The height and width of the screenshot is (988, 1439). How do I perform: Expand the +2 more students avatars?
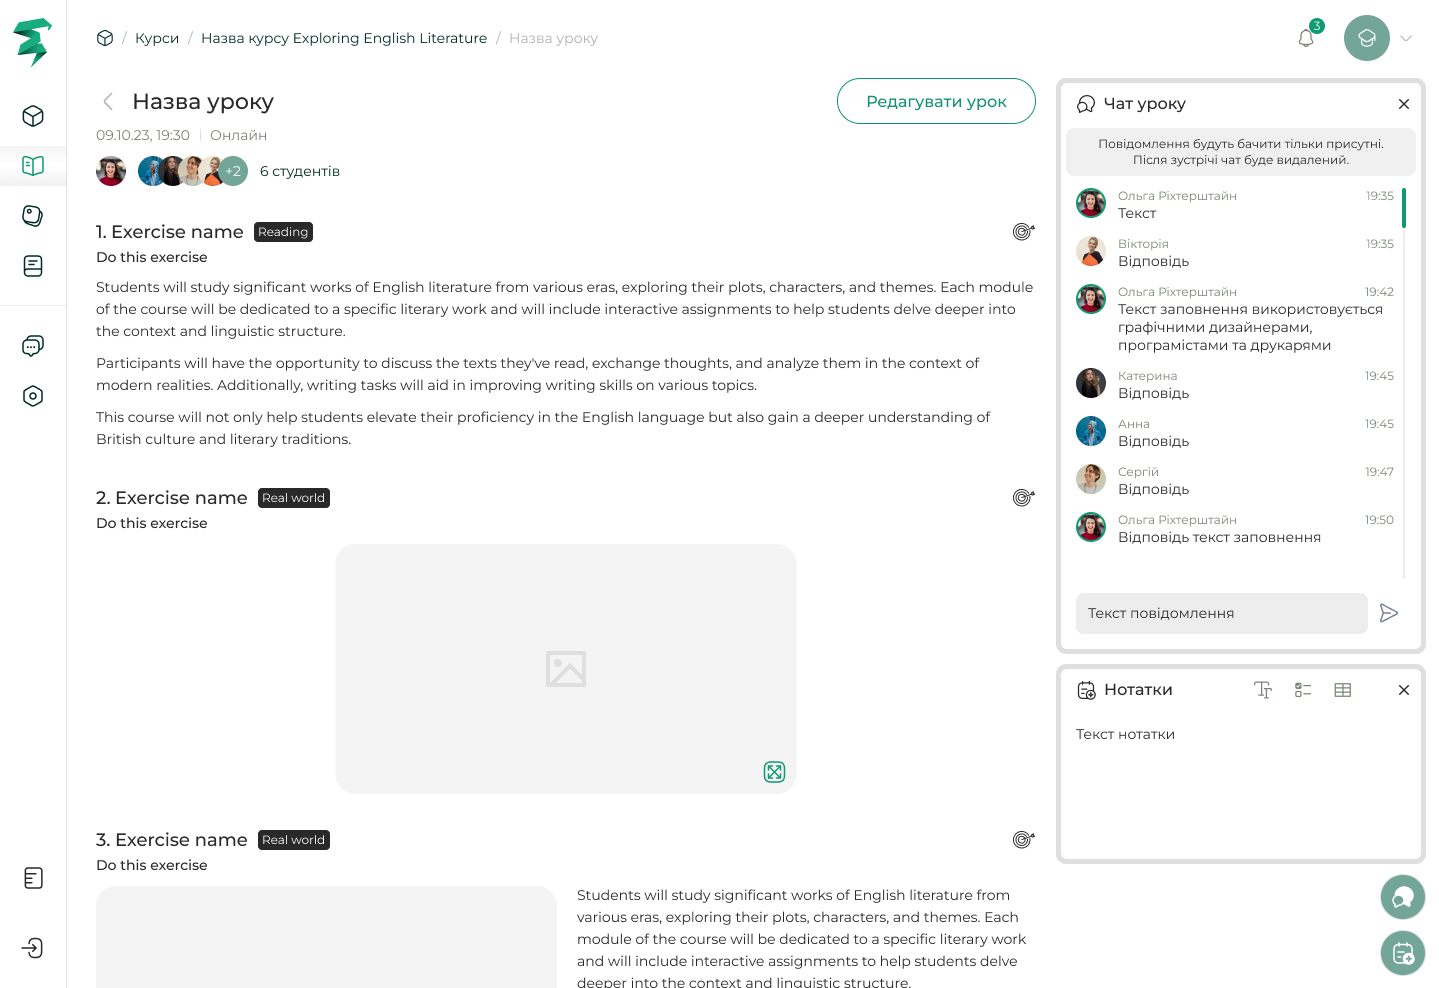[x=233, y=171]
